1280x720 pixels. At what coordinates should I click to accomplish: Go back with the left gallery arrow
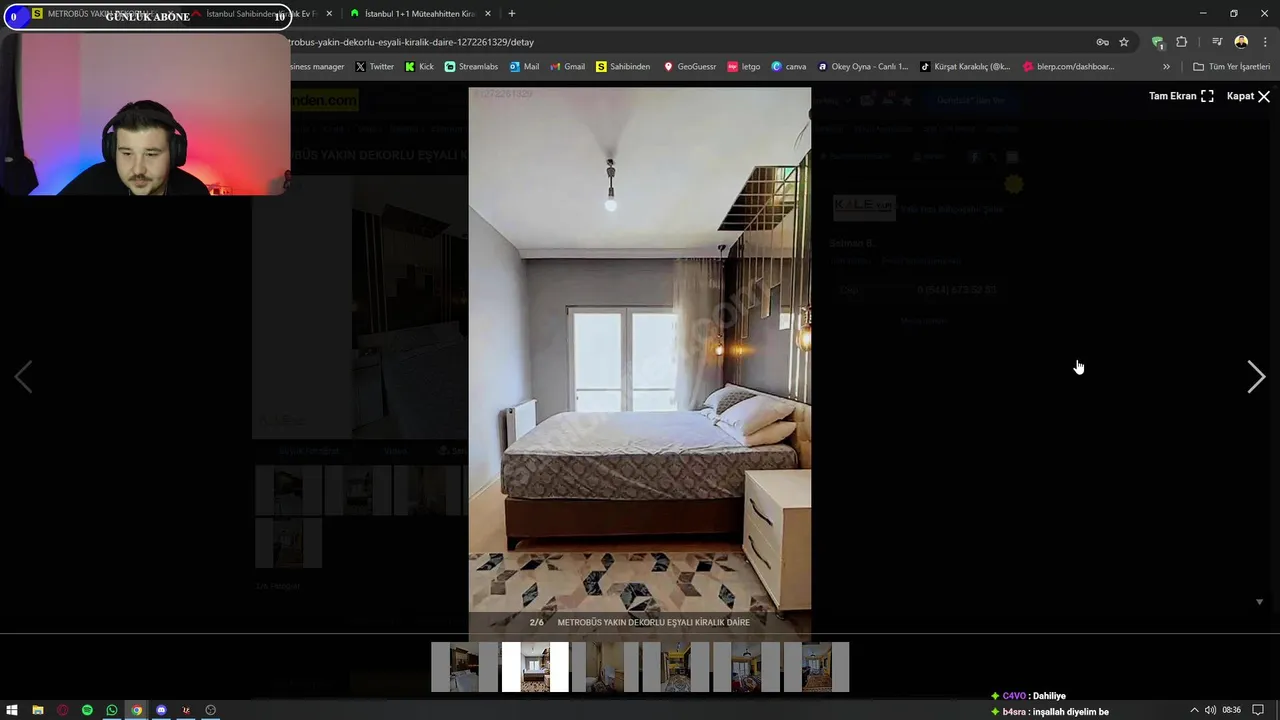coord(23,376)
